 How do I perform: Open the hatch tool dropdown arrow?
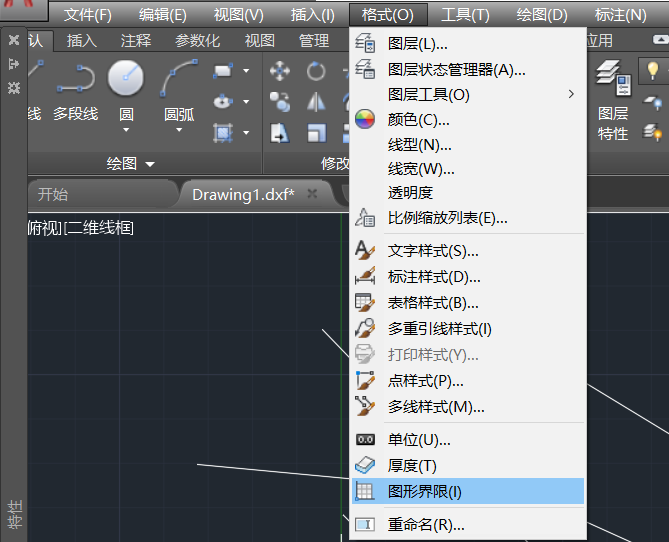pos(246,133)
